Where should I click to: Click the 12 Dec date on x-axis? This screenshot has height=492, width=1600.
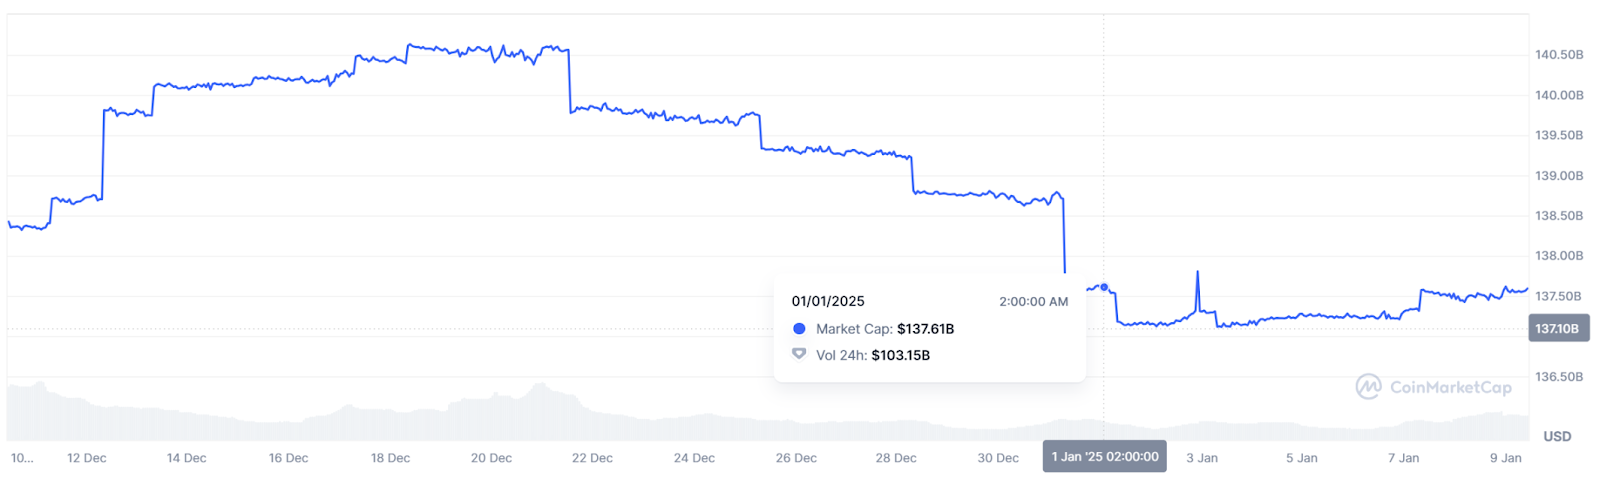[x=87, y=458]
